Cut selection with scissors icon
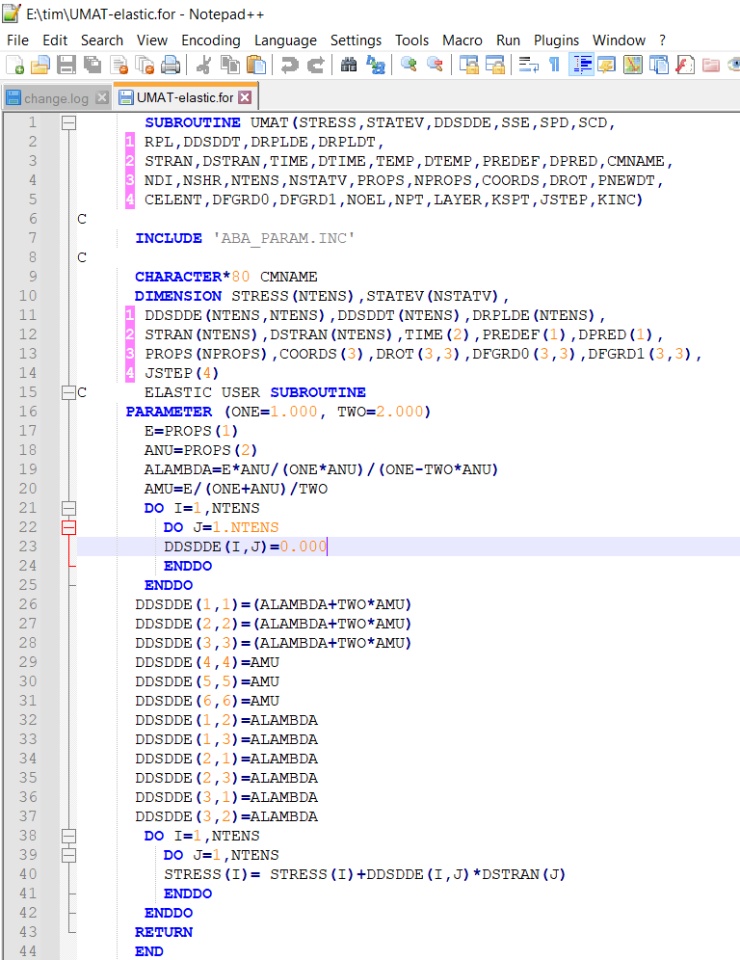The height and width of the screenshot is (960, 740). point(204,64)
